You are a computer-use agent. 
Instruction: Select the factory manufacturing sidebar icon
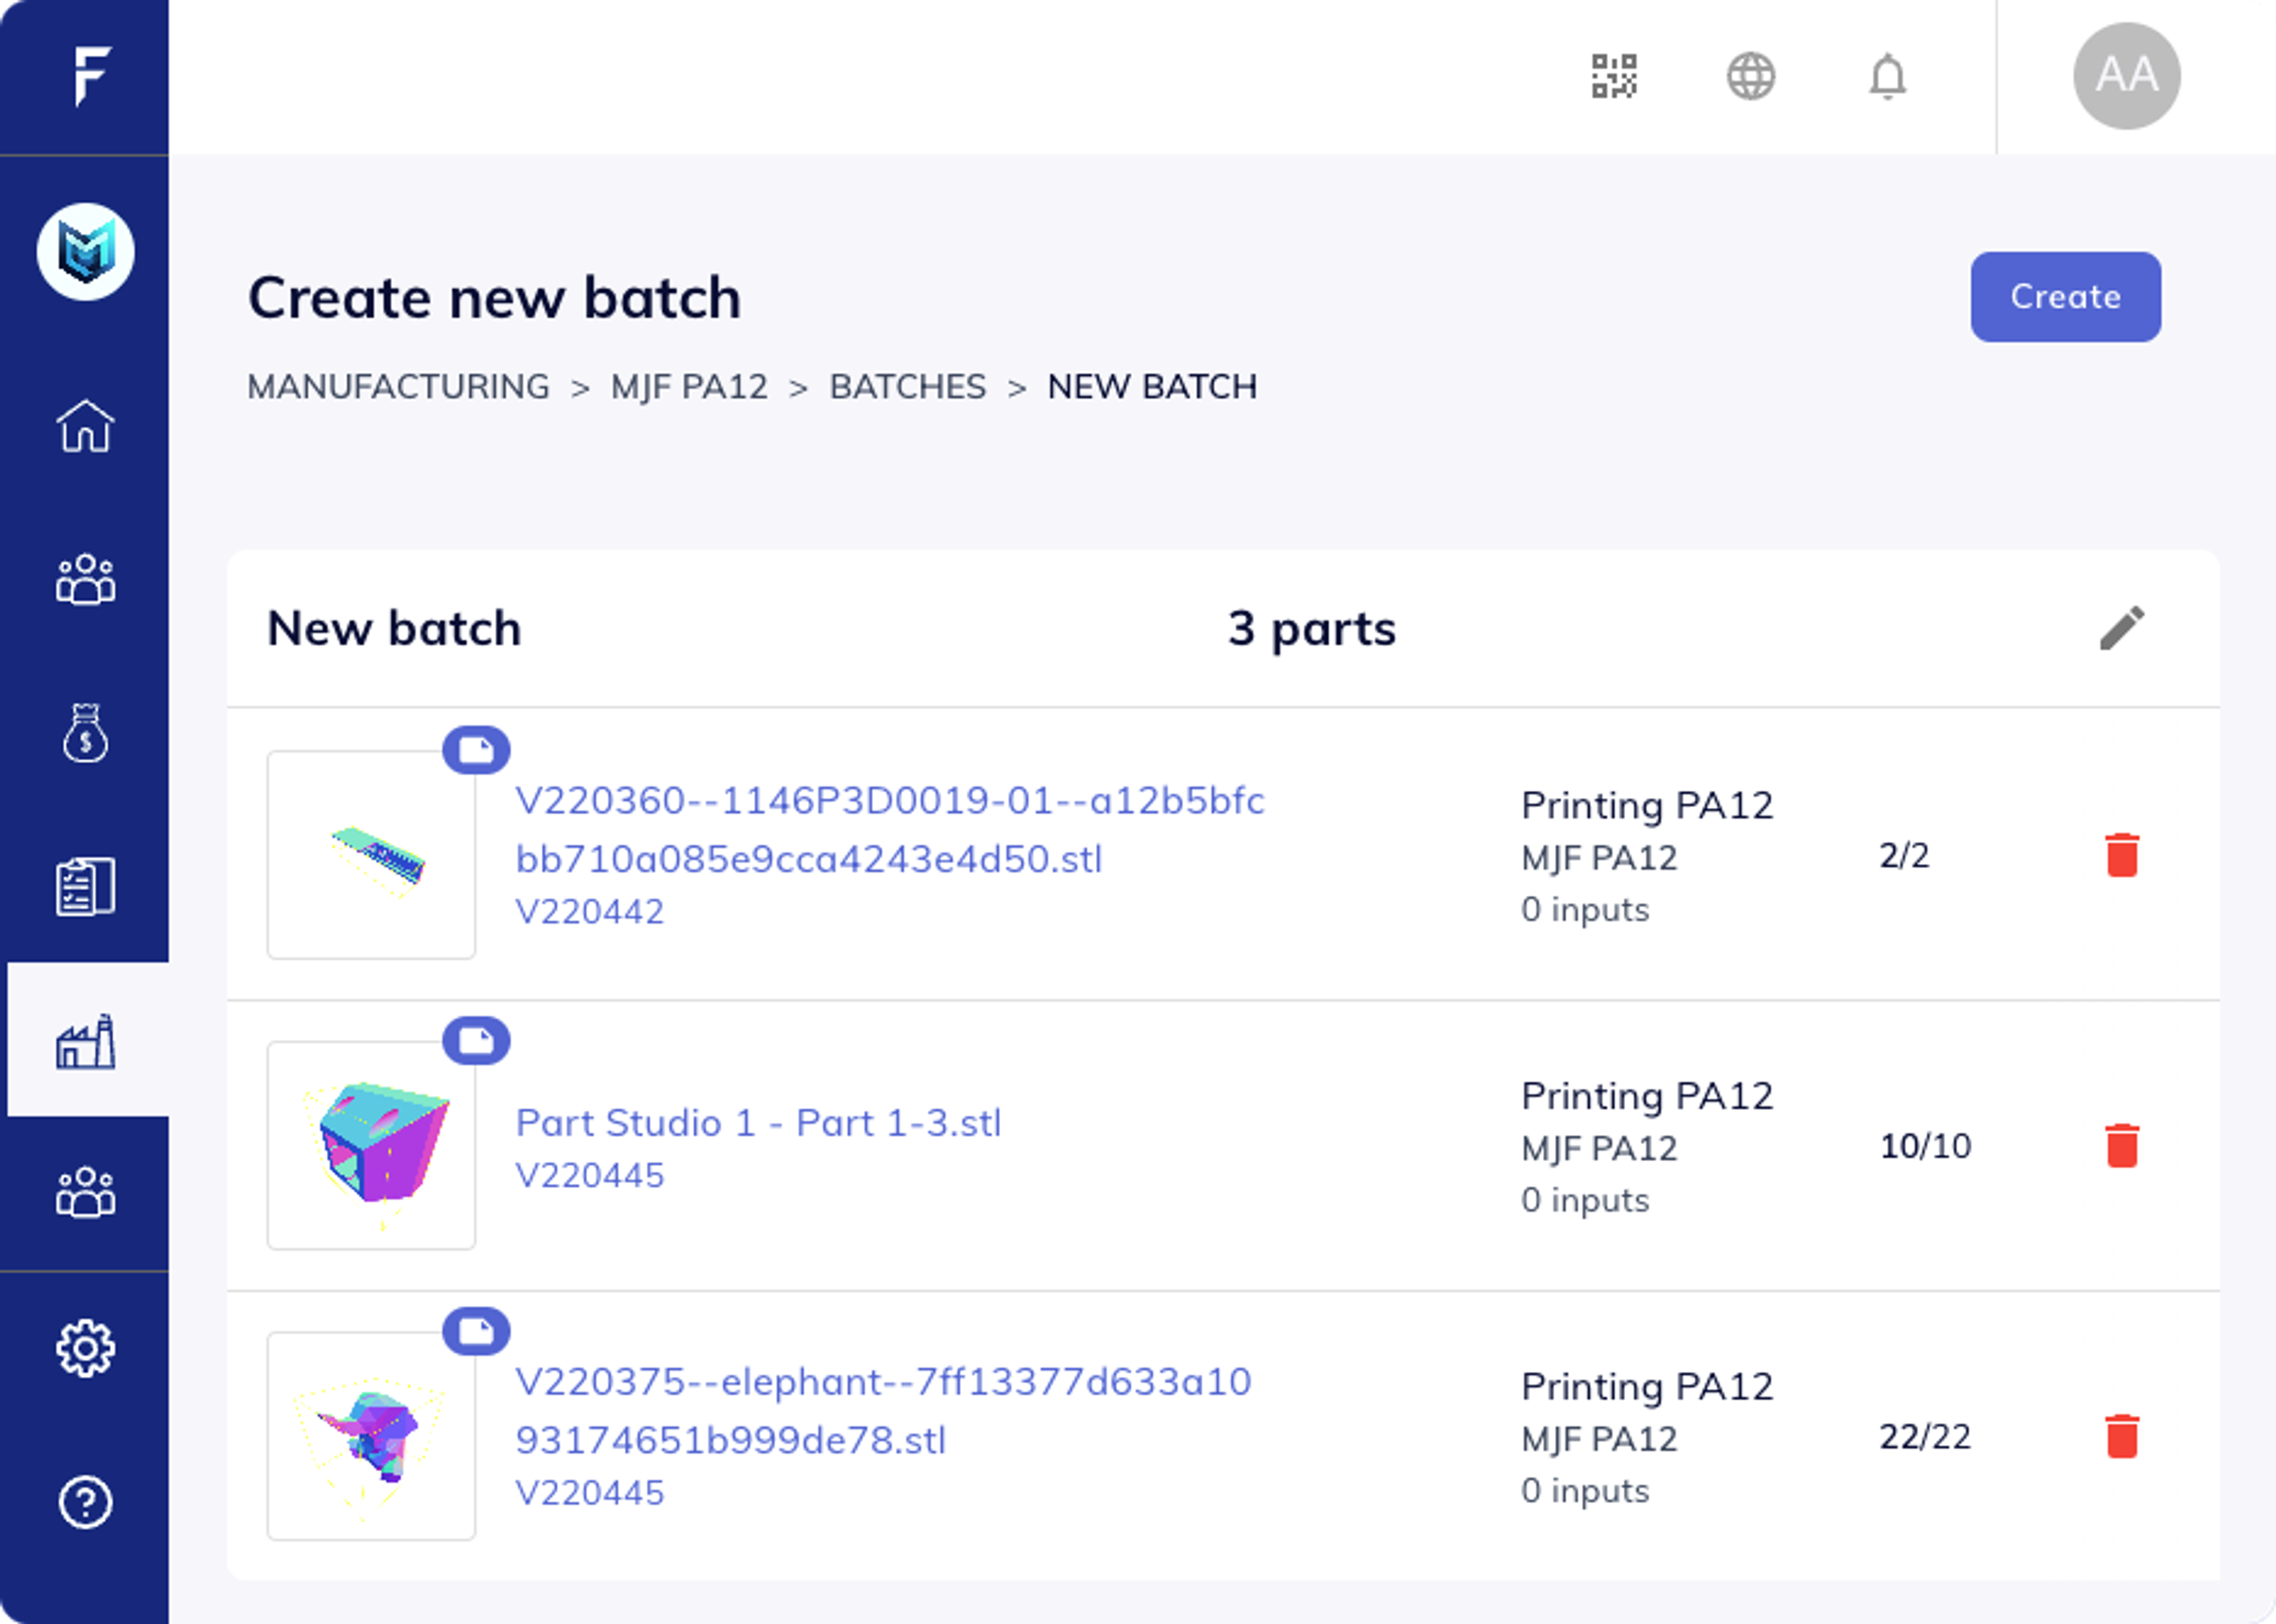click(85, 1041)
